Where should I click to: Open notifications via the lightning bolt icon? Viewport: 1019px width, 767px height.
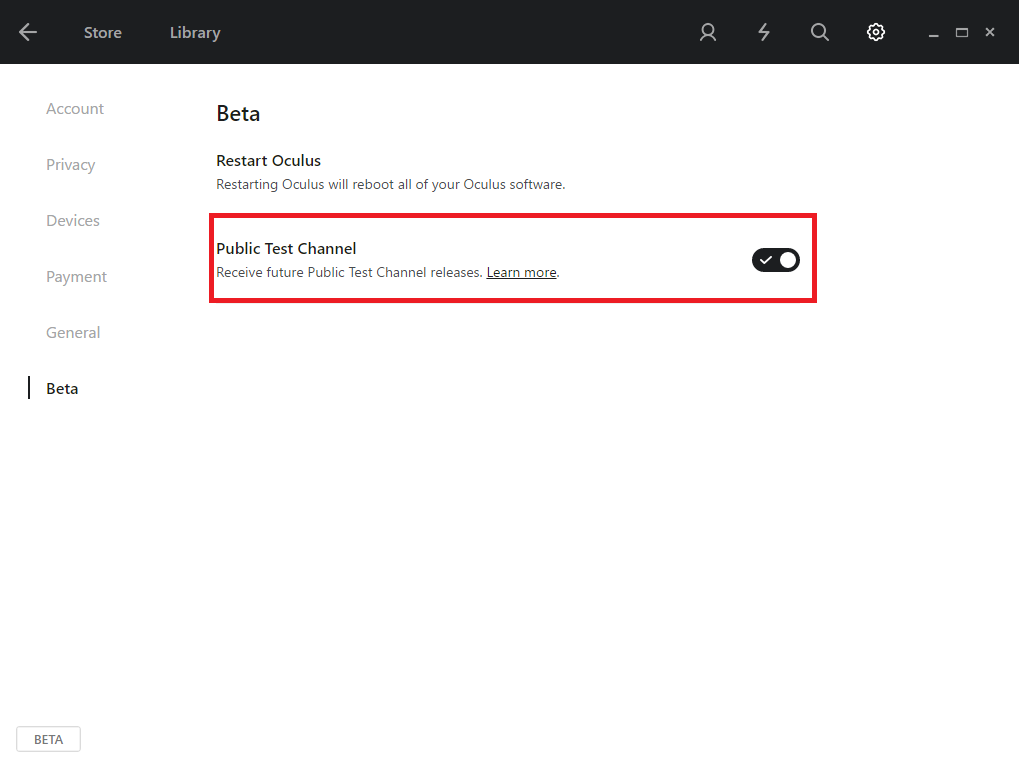764,32
